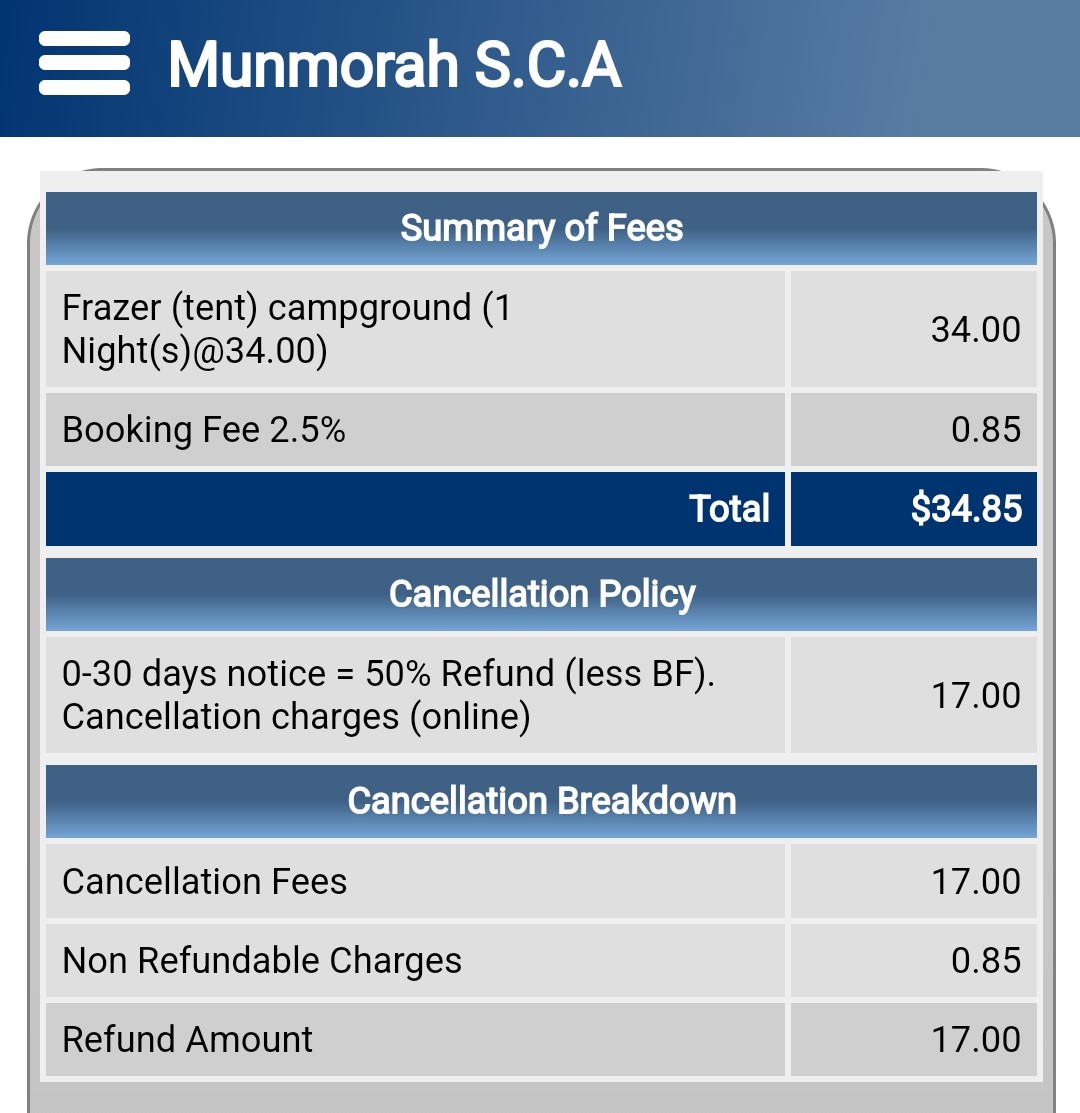1080x1113 pixels.
Task: Tap the Booking Fee 2.5% row
Action: coord(415,429)
